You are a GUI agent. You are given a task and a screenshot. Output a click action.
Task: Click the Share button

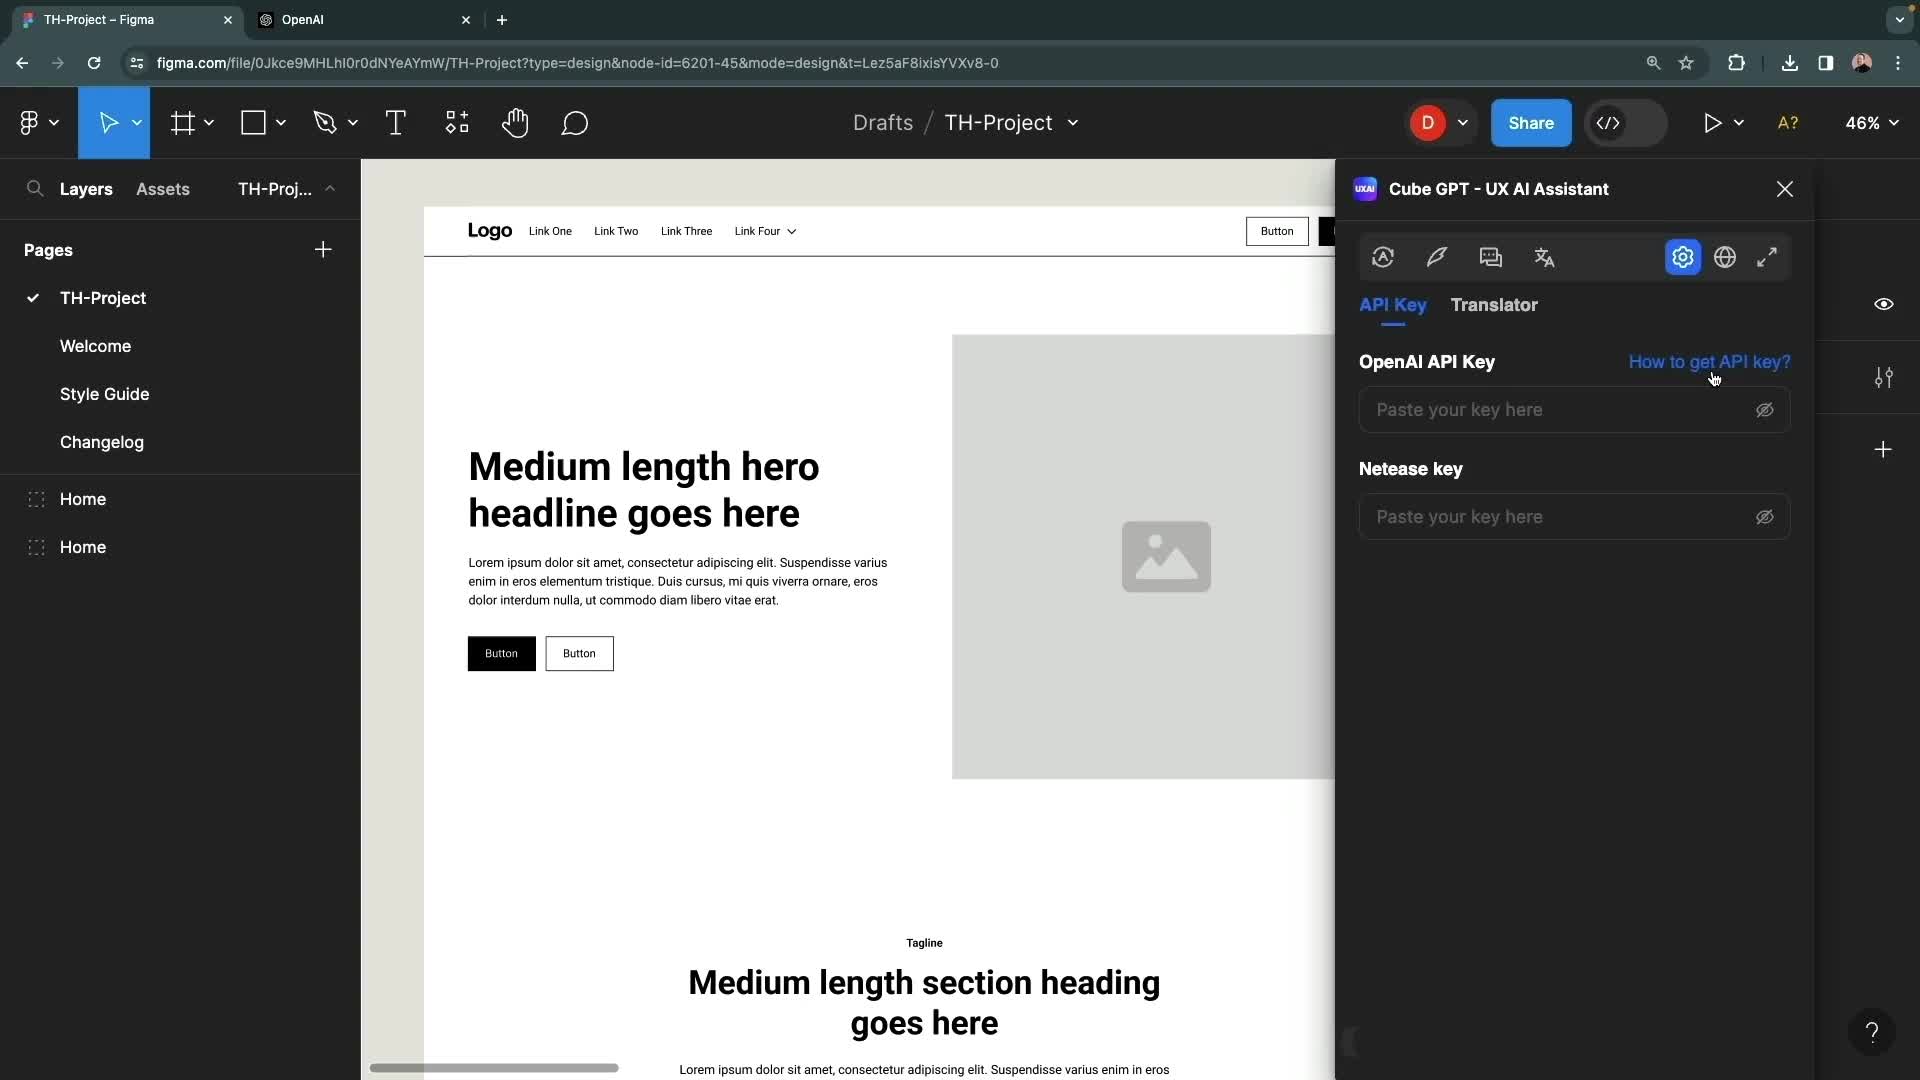[x=1531, y=122]
